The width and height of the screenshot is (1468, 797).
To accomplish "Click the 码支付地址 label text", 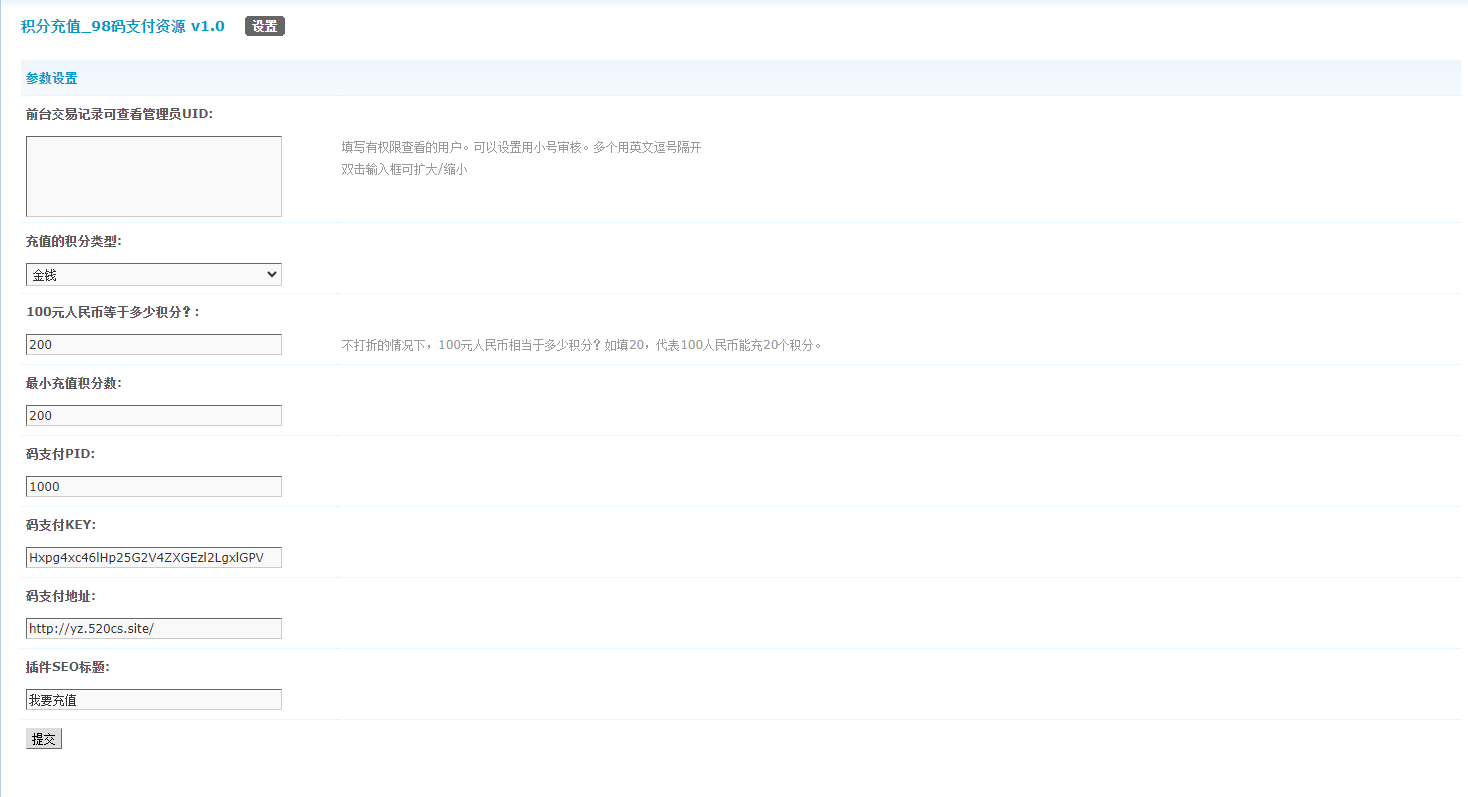I will tap(61, 596).
